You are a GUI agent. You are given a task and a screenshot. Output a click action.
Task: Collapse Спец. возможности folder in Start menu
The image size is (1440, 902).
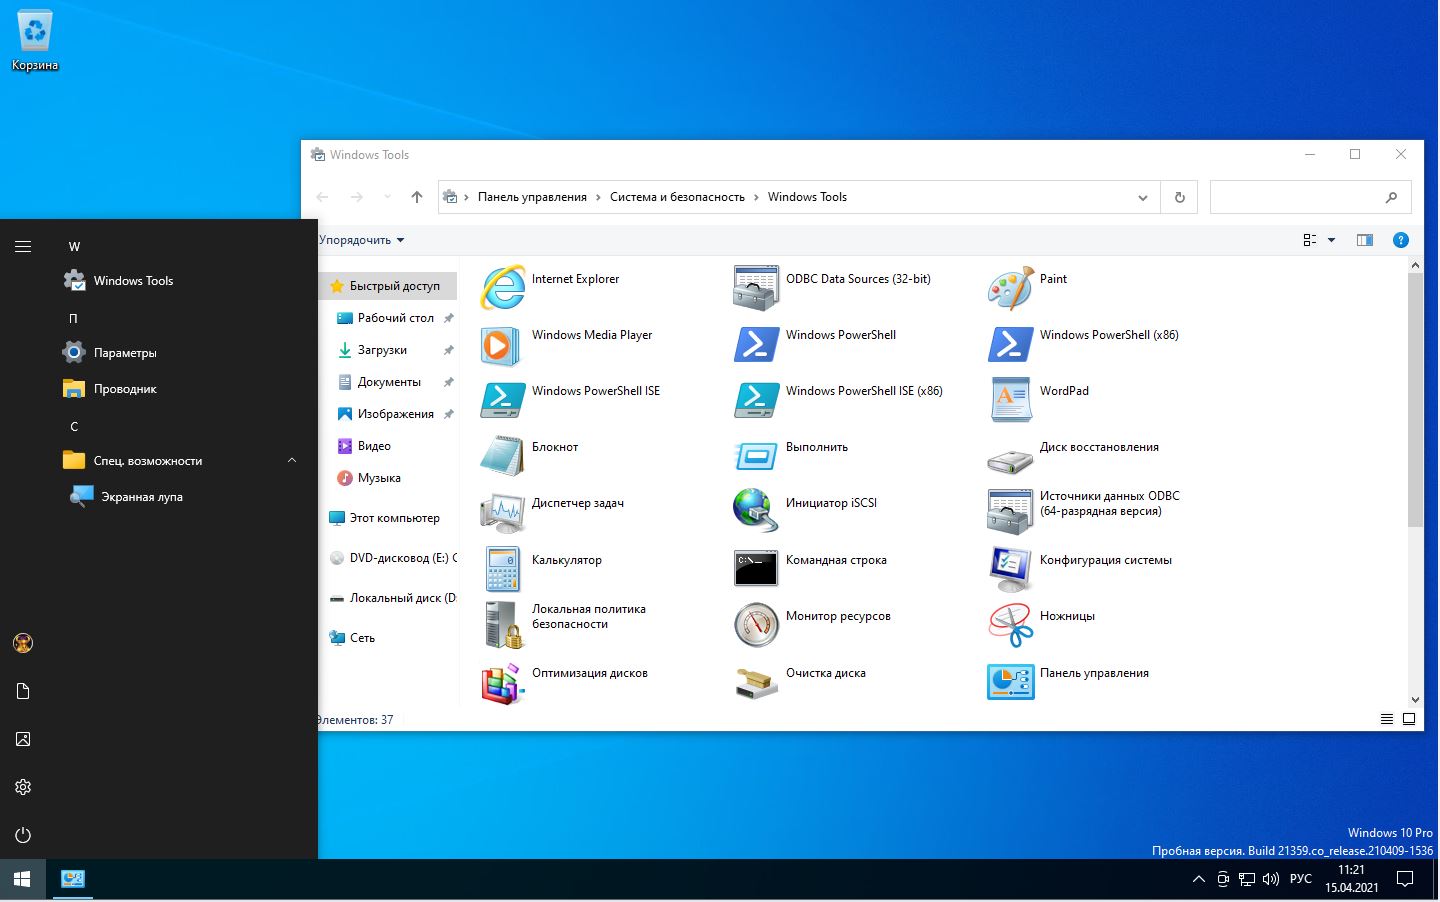[x=292, y=461]
